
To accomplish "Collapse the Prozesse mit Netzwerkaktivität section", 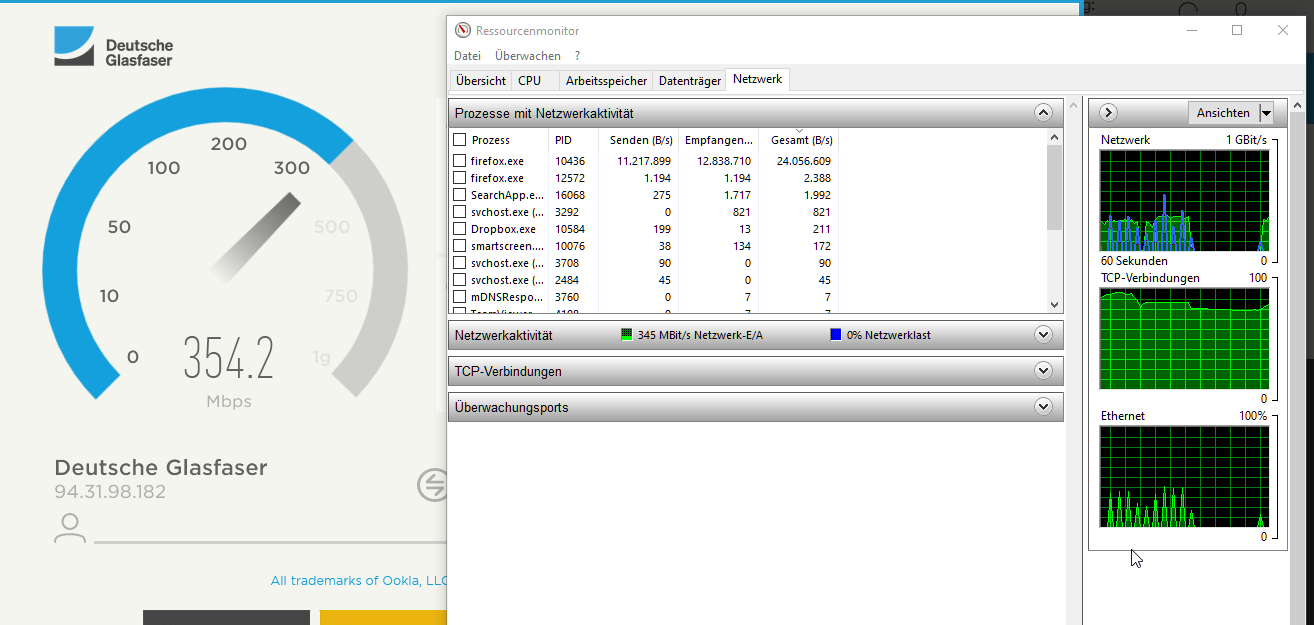I will (x=1044, y=113).
